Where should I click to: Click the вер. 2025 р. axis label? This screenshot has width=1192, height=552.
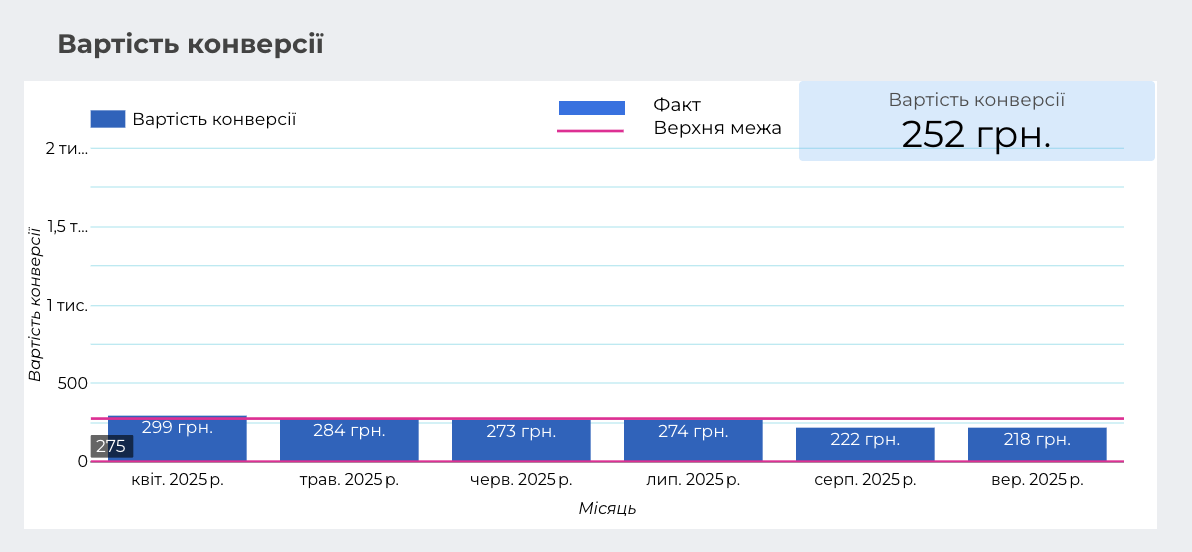[1037, 480]
